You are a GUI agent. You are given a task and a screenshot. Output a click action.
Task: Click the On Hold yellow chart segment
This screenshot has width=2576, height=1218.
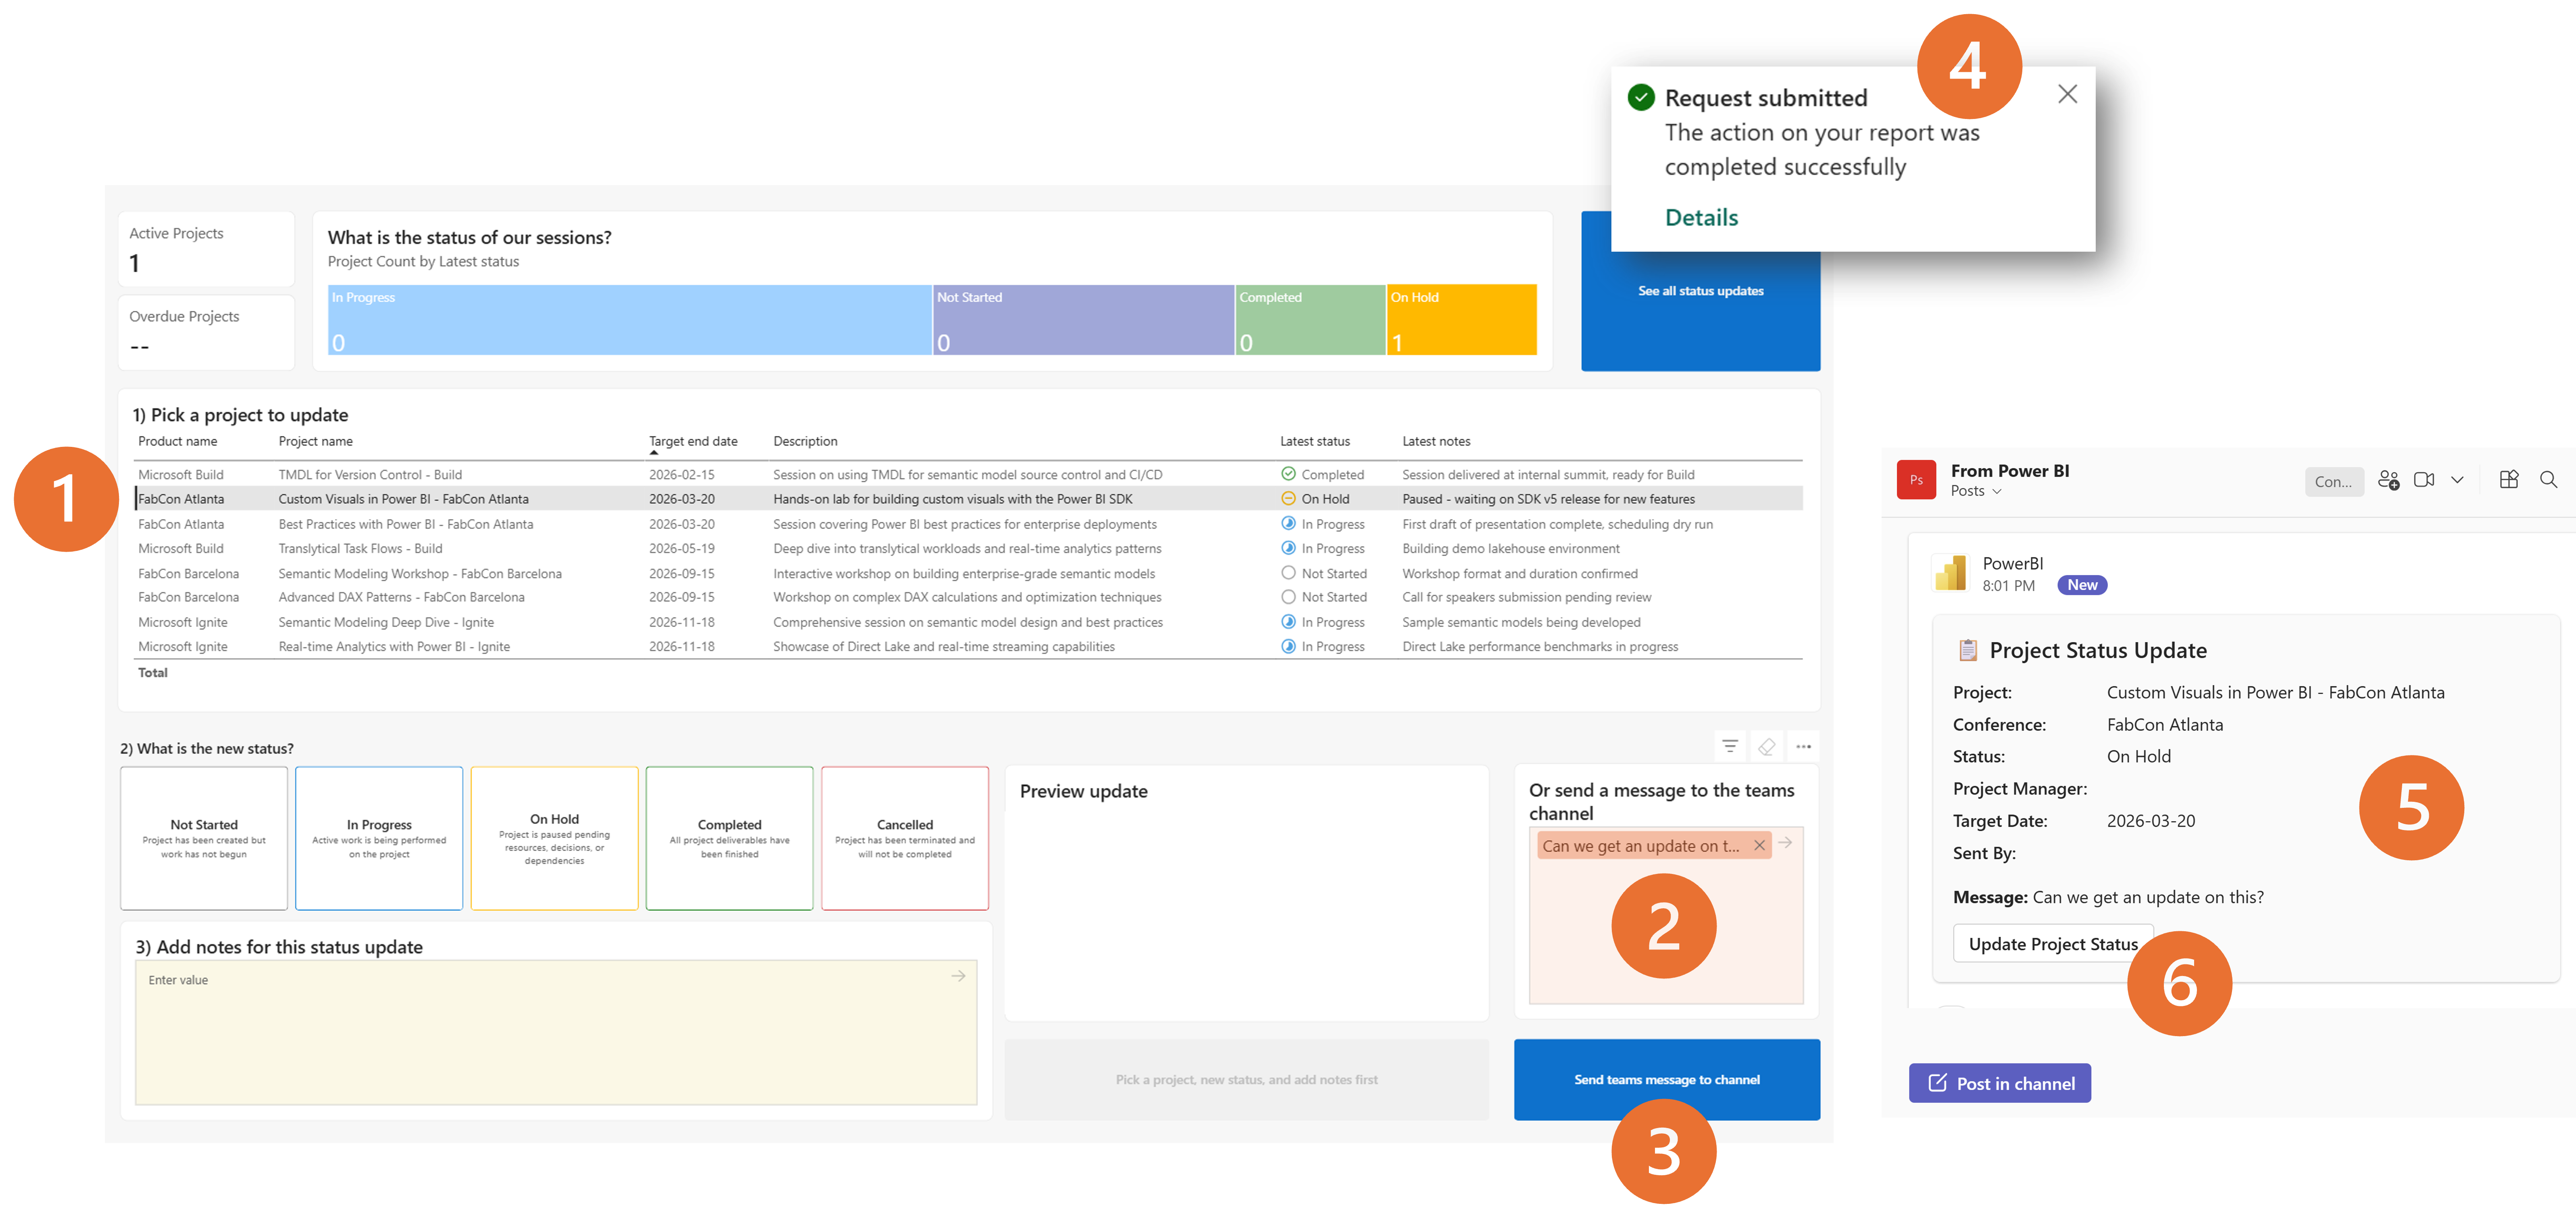1461,320
